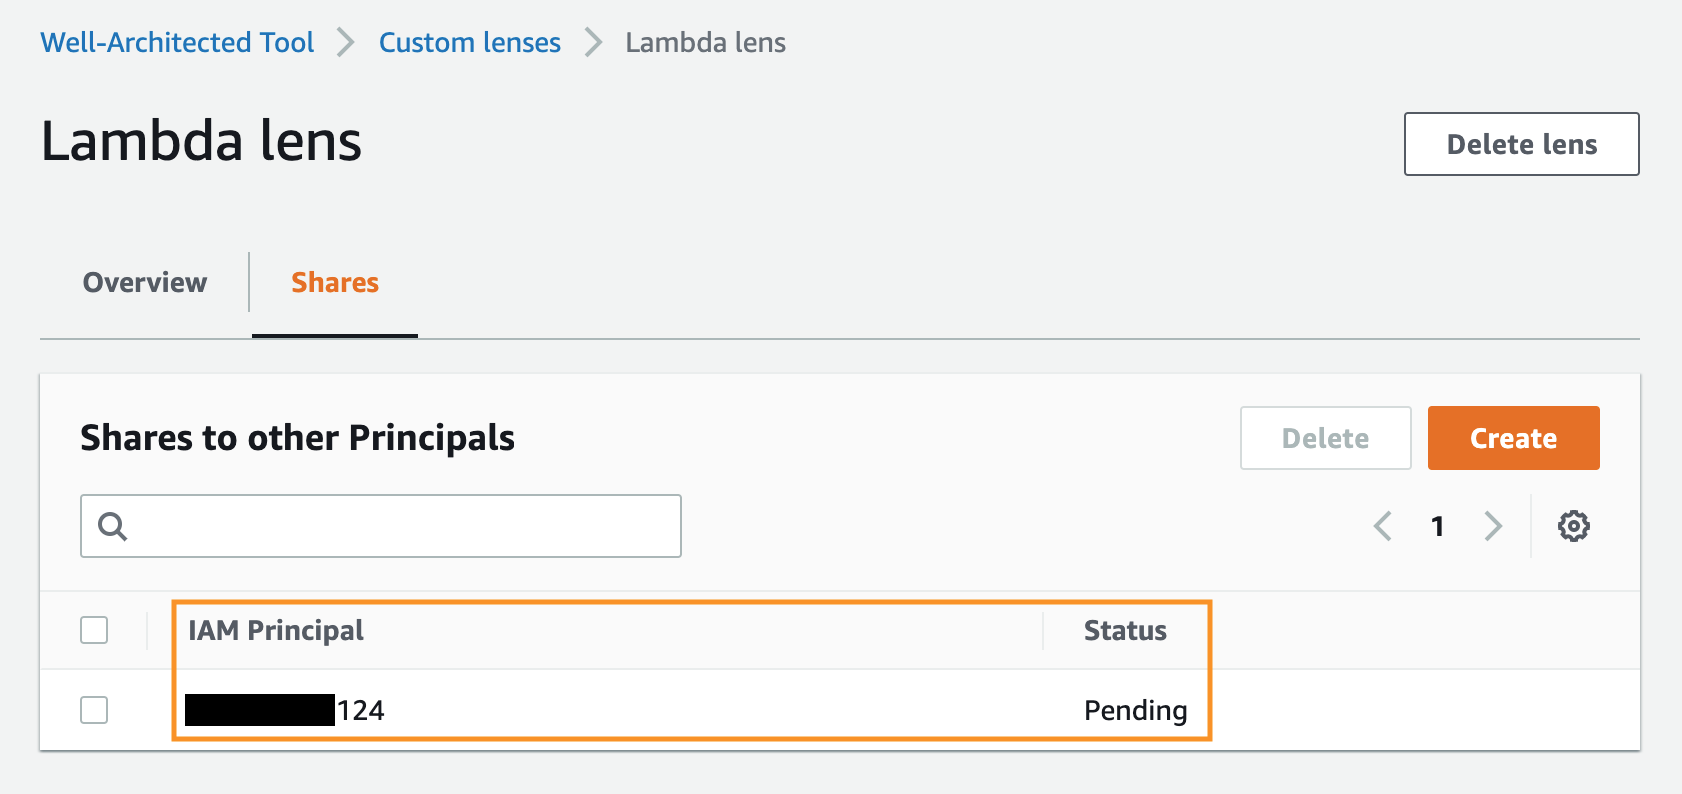Click the Delete lens button

(x=1520, y=144)
